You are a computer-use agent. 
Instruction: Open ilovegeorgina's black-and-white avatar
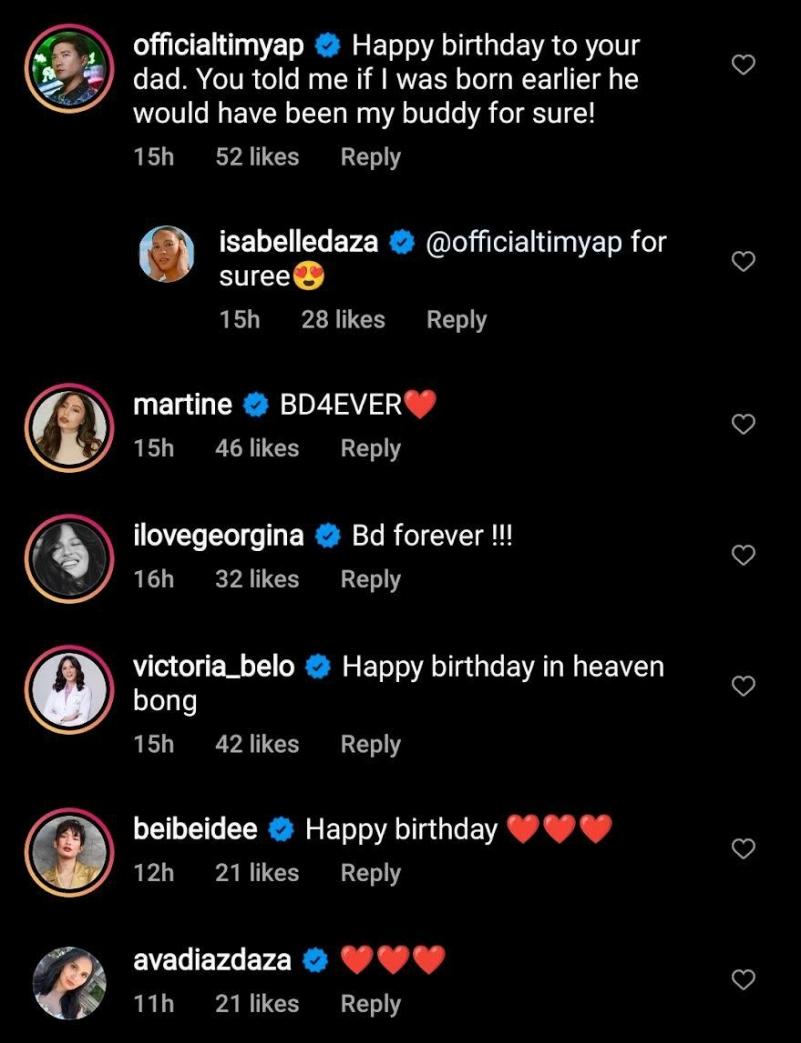point(69,558)
